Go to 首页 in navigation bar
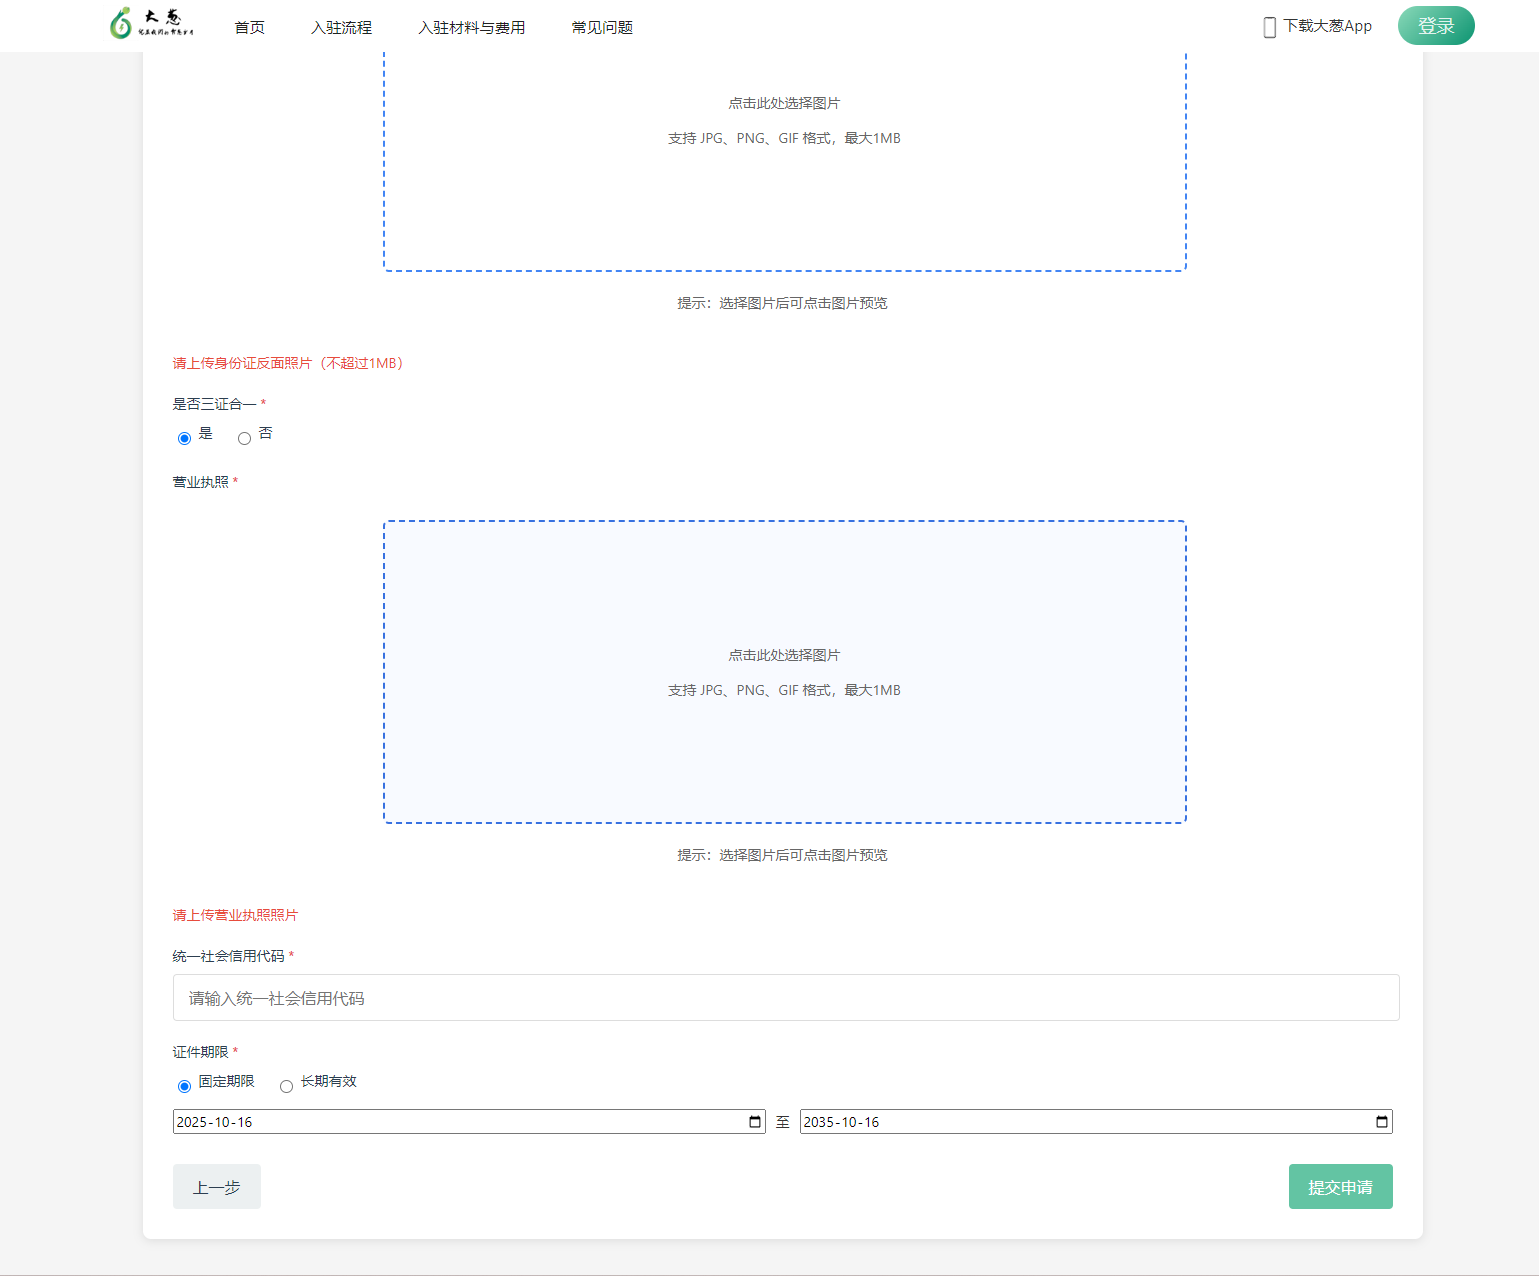Image resolution: width=1539 pixels, height=1276 pixels. pos(249,28)
